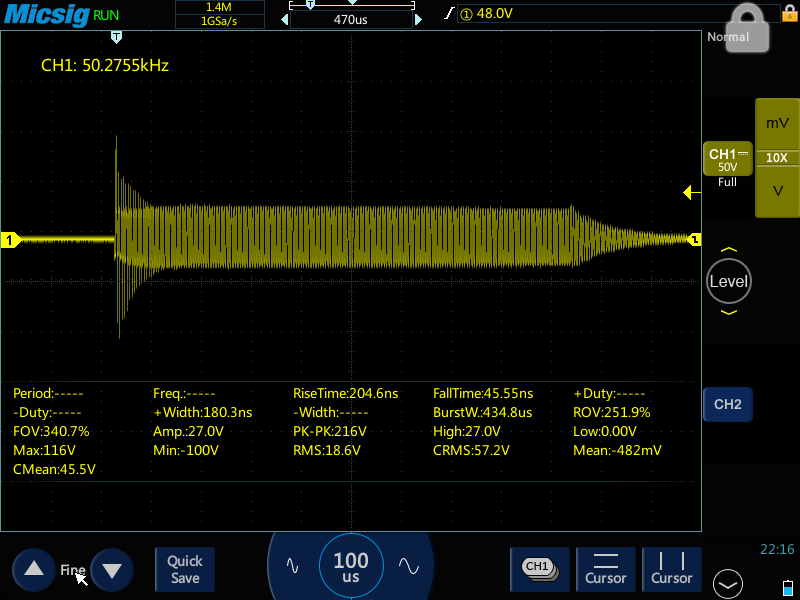Viewport: 800px width, 600px height.
Task: Select the Amp.:27.0V measurement
Action: [188, 432]
